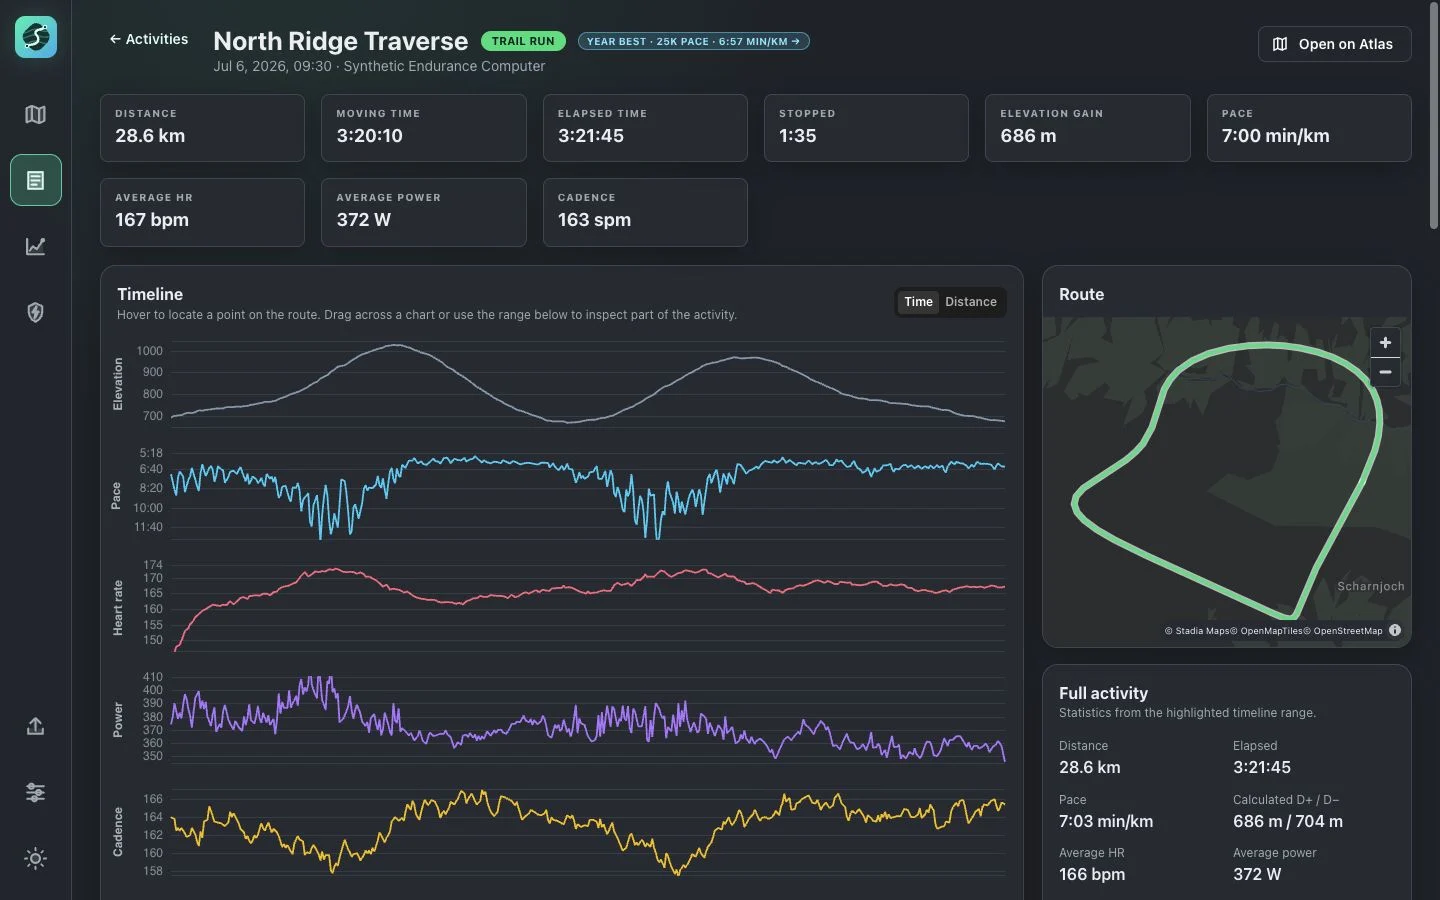Open the shield bolt sidebar icon
Screen dimensions: 1440x900
36,312
